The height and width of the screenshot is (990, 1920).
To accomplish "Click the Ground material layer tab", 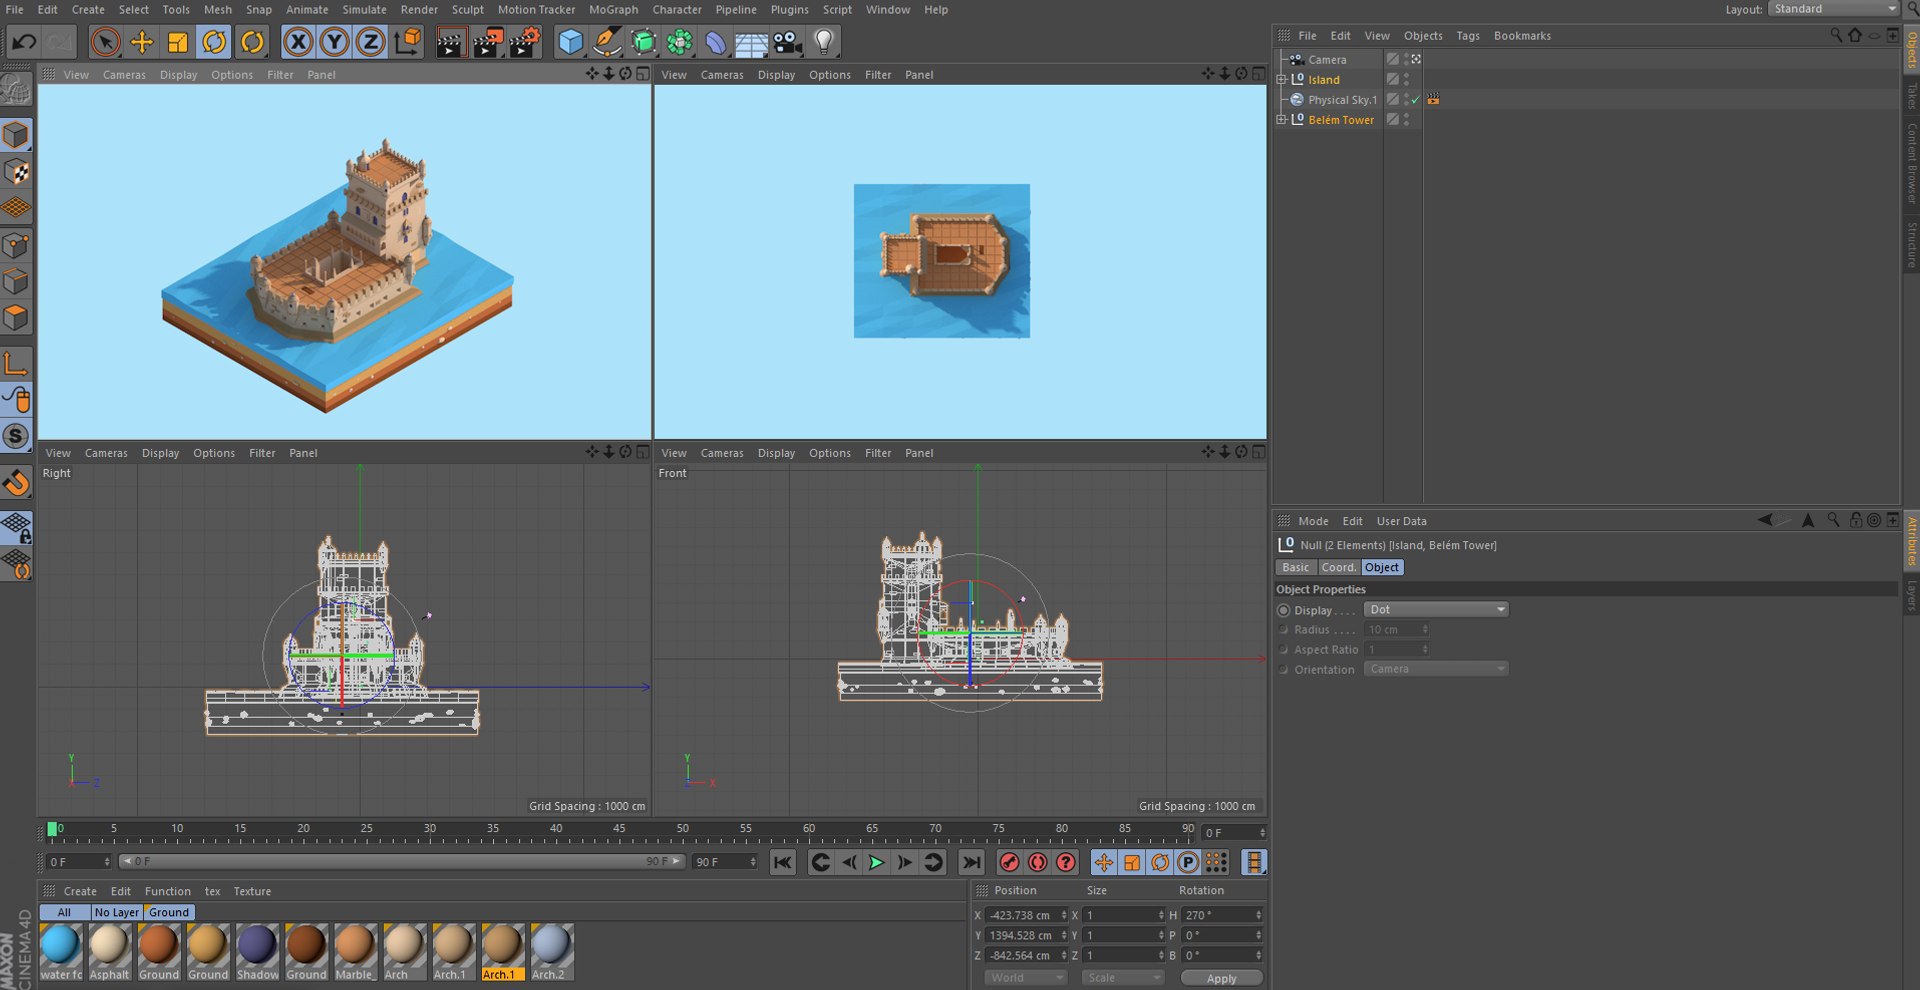I will [x=169, y=912].
